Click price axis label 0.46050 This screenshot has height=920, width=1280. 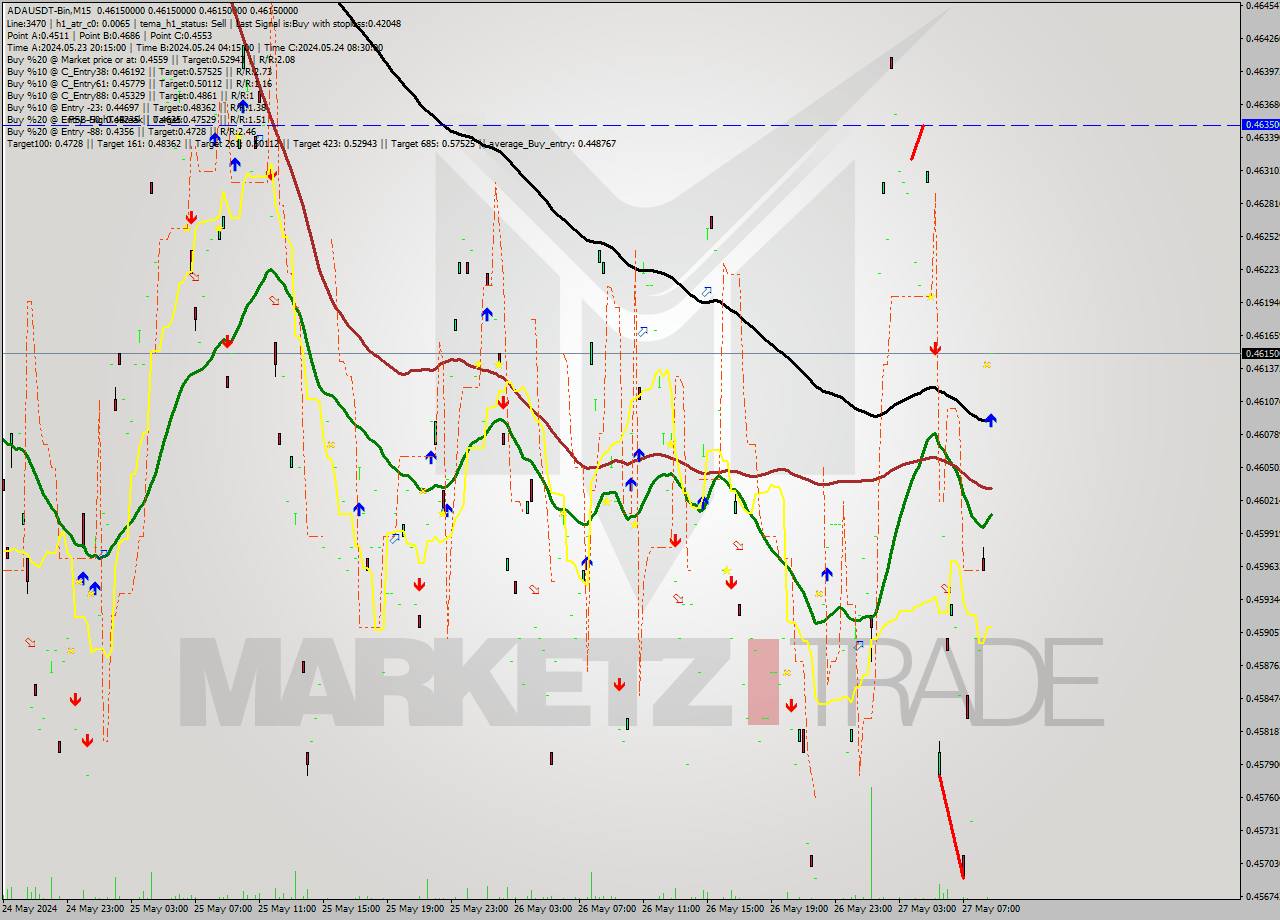(1261, 467)
